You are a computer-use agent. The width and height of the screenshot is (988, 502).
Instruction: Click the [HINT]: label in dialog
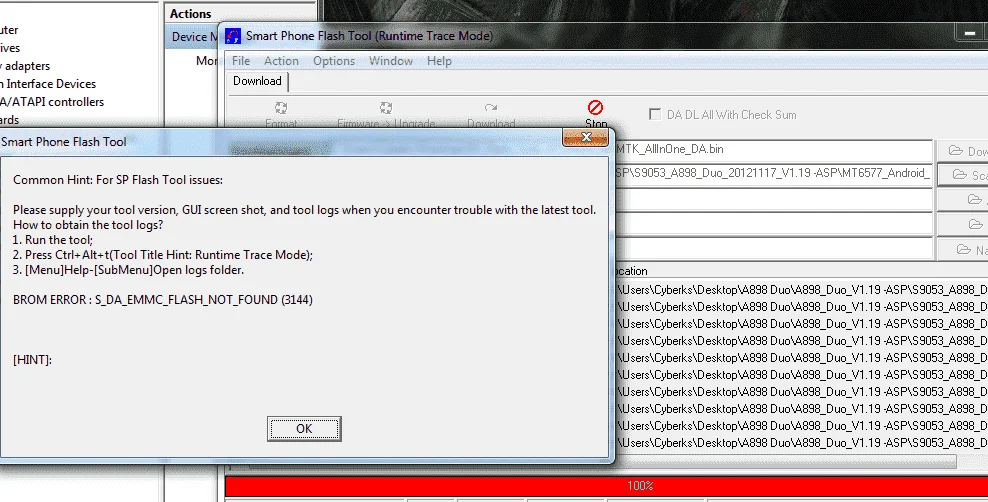32,360
